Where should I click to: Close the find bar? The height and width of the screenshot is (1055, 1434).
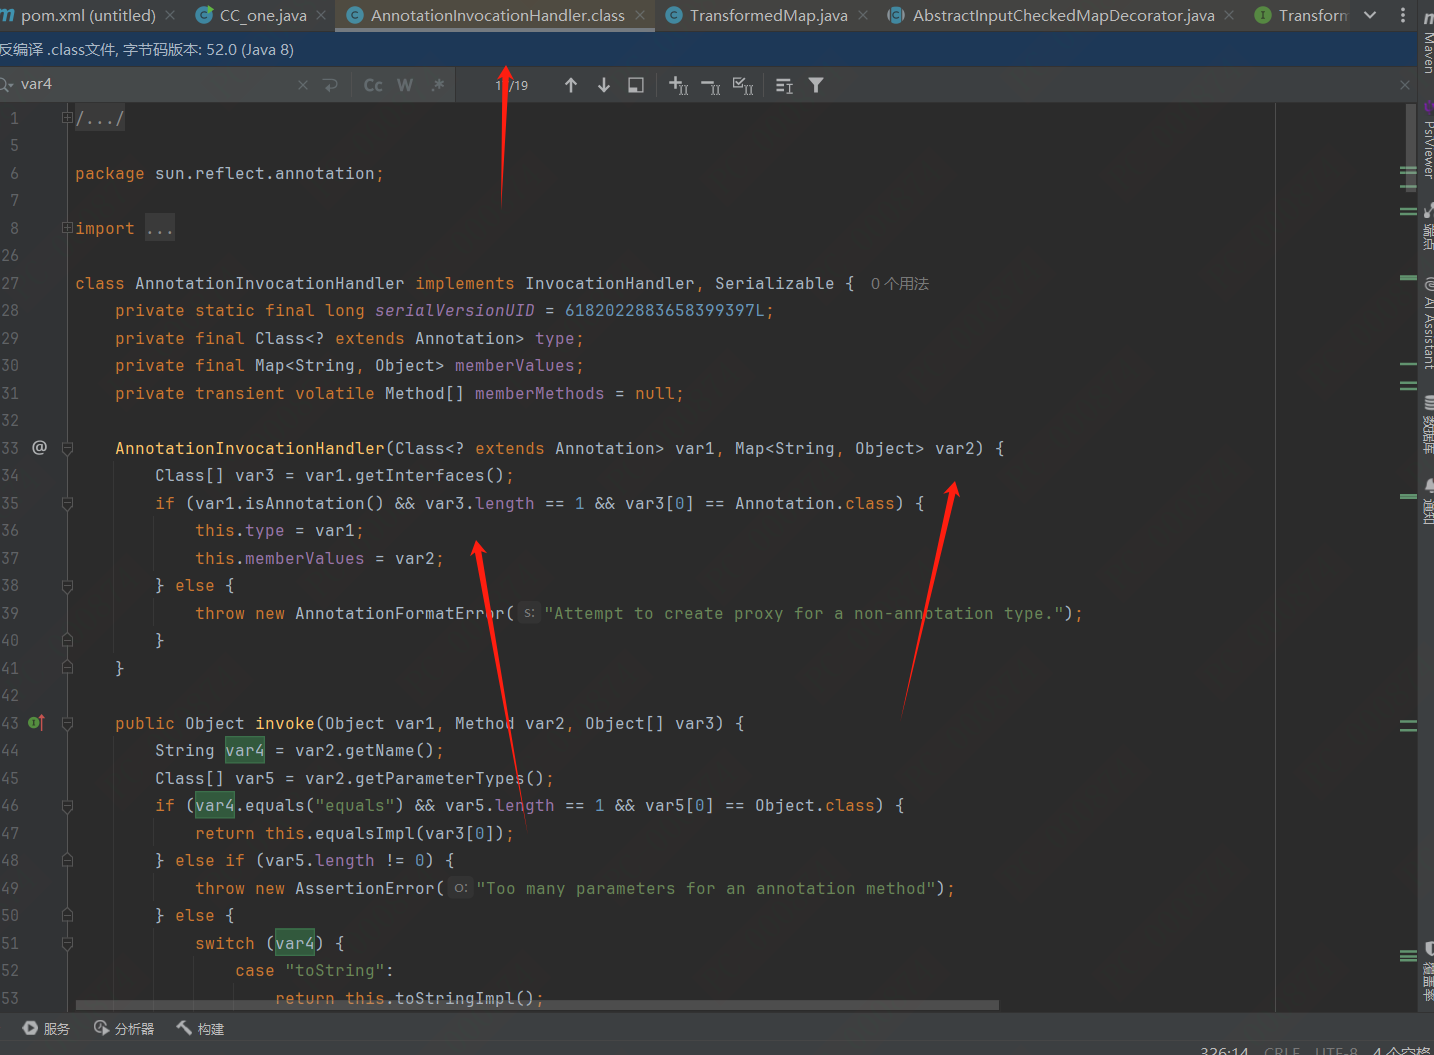(1405, 85)
